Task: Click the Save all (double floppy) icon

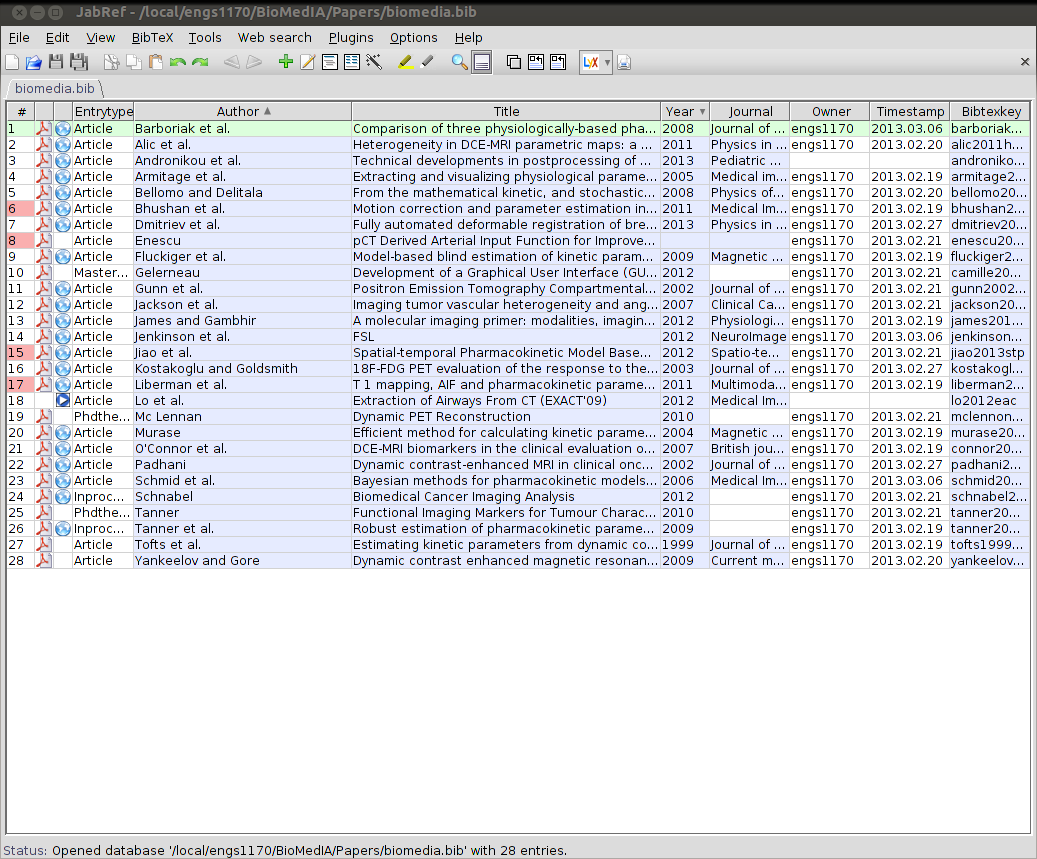Action: pos(79,62)
